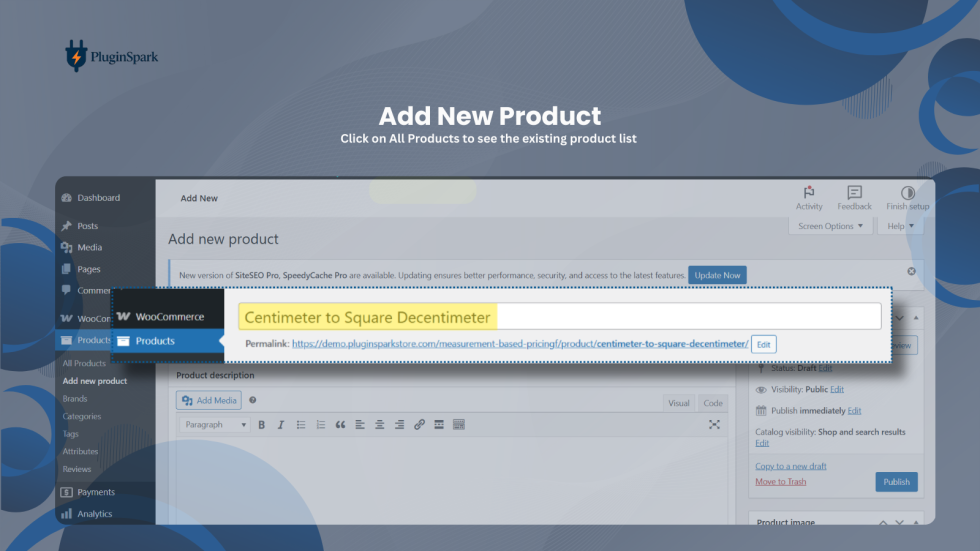Toggle the editor toolbar icon
This screenshot has width=980, height=551.
pos(459,425)
